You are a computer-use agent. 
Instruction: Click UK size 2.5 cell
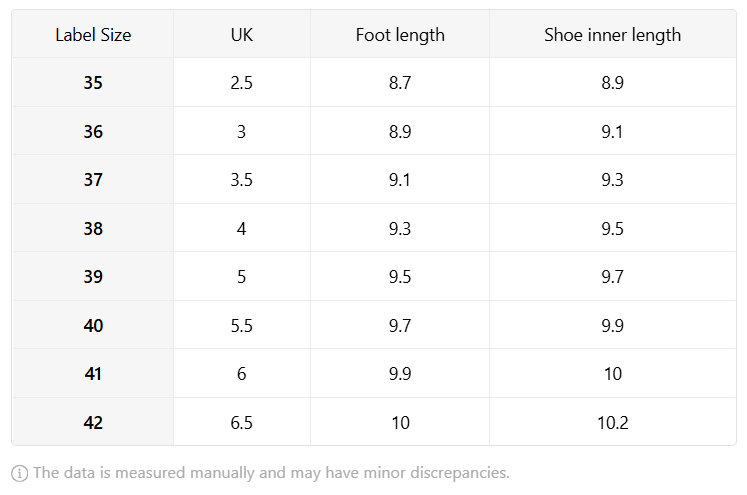[x=242, y=82]
